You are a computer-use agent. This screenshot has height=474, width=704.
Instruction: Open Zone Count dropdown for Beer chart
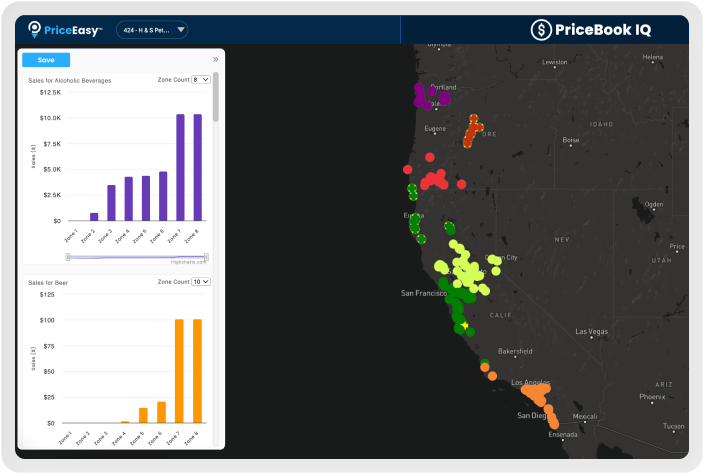[201, 282]
